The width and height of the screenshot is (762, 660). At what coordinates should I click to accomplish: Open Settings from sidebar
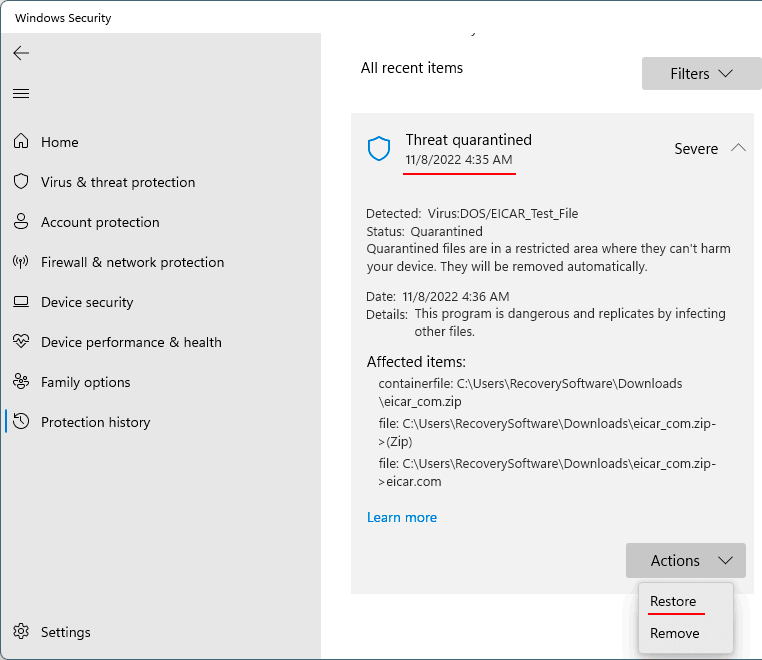66,632
